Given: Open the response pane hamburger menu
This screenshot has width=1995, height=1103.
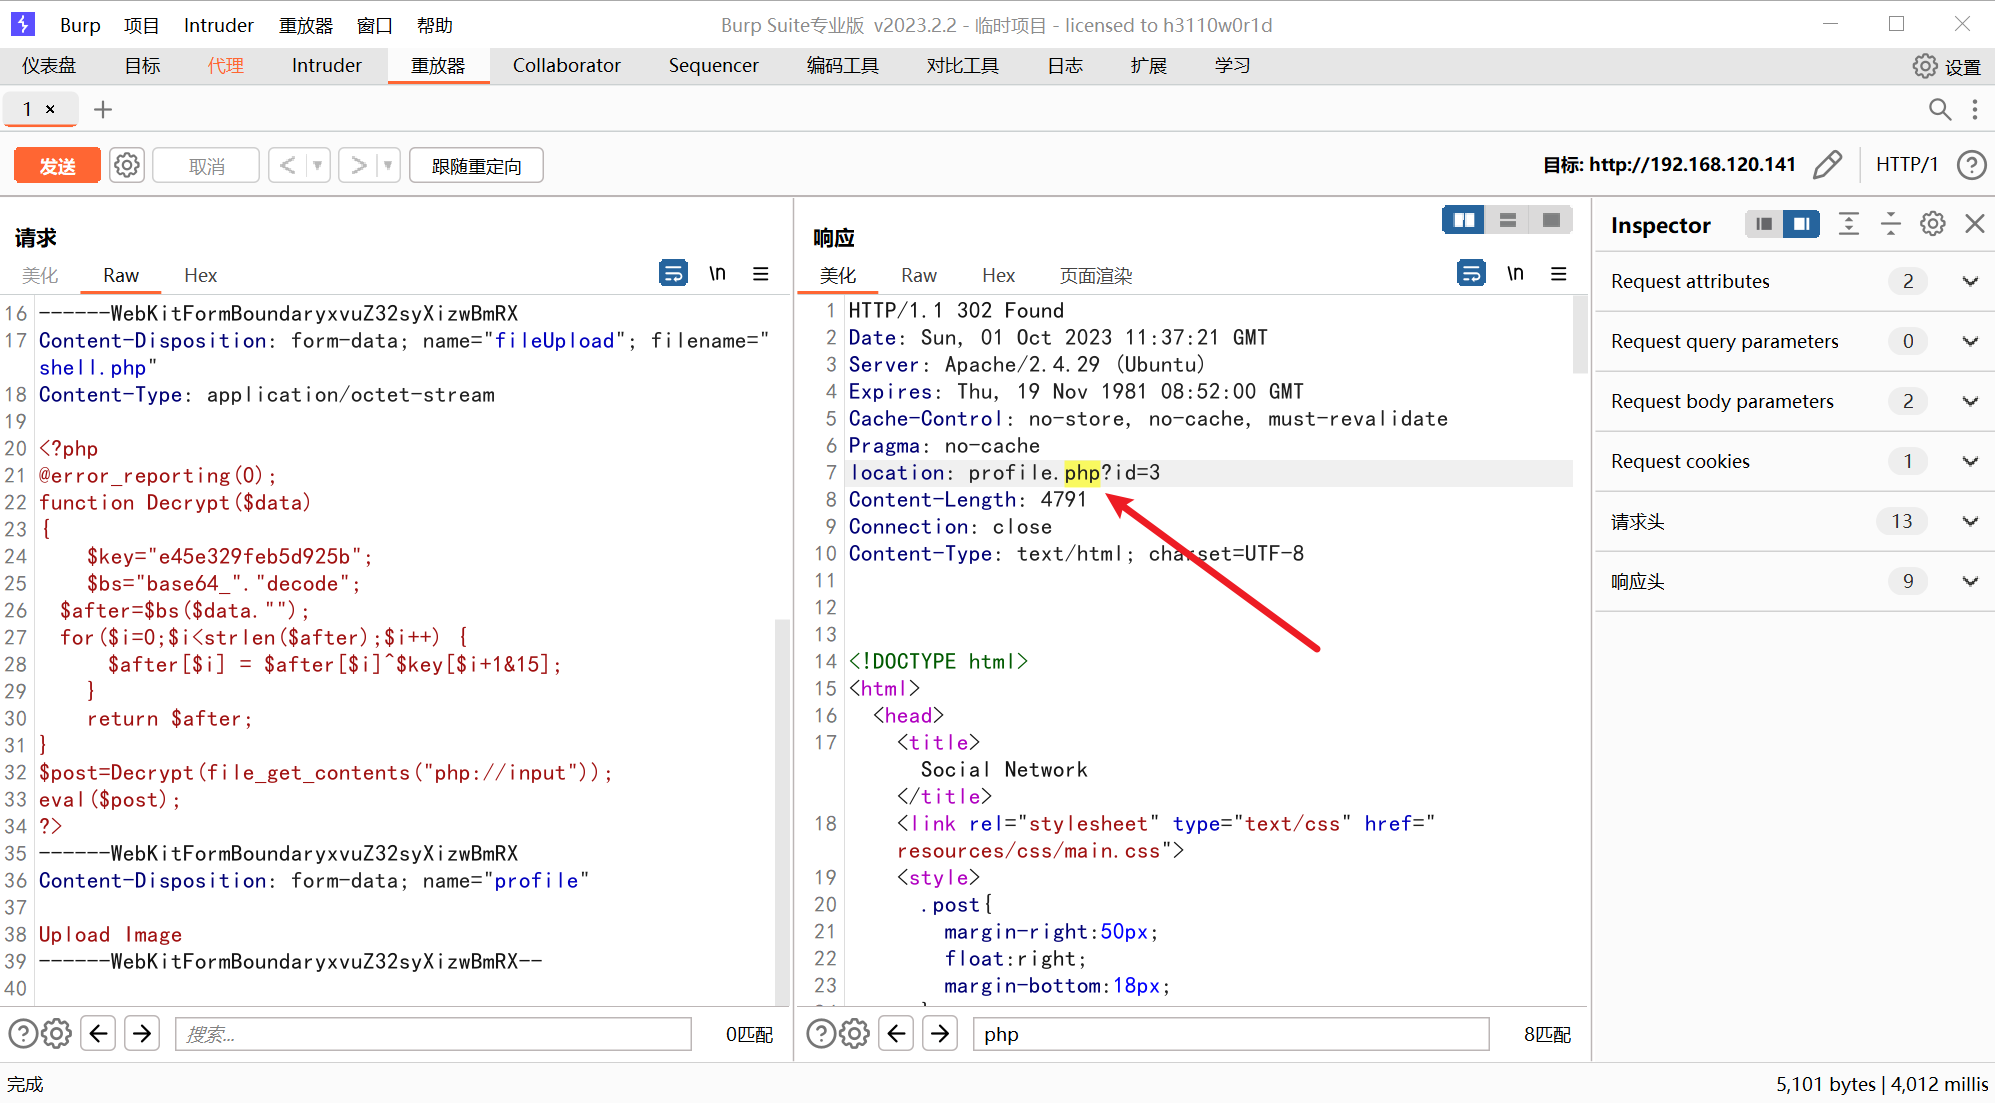Looking at the screenshot, I should [x=1559, y=273].
